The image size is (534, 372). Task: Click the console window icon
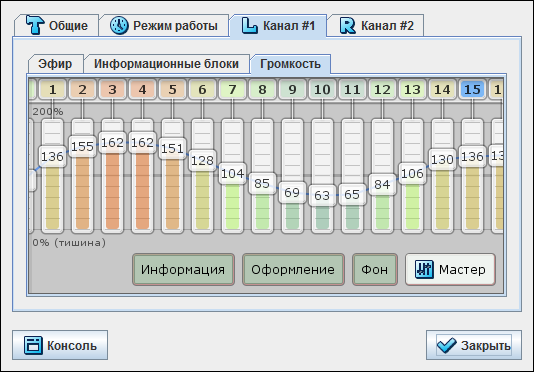[x=33, y=345]
